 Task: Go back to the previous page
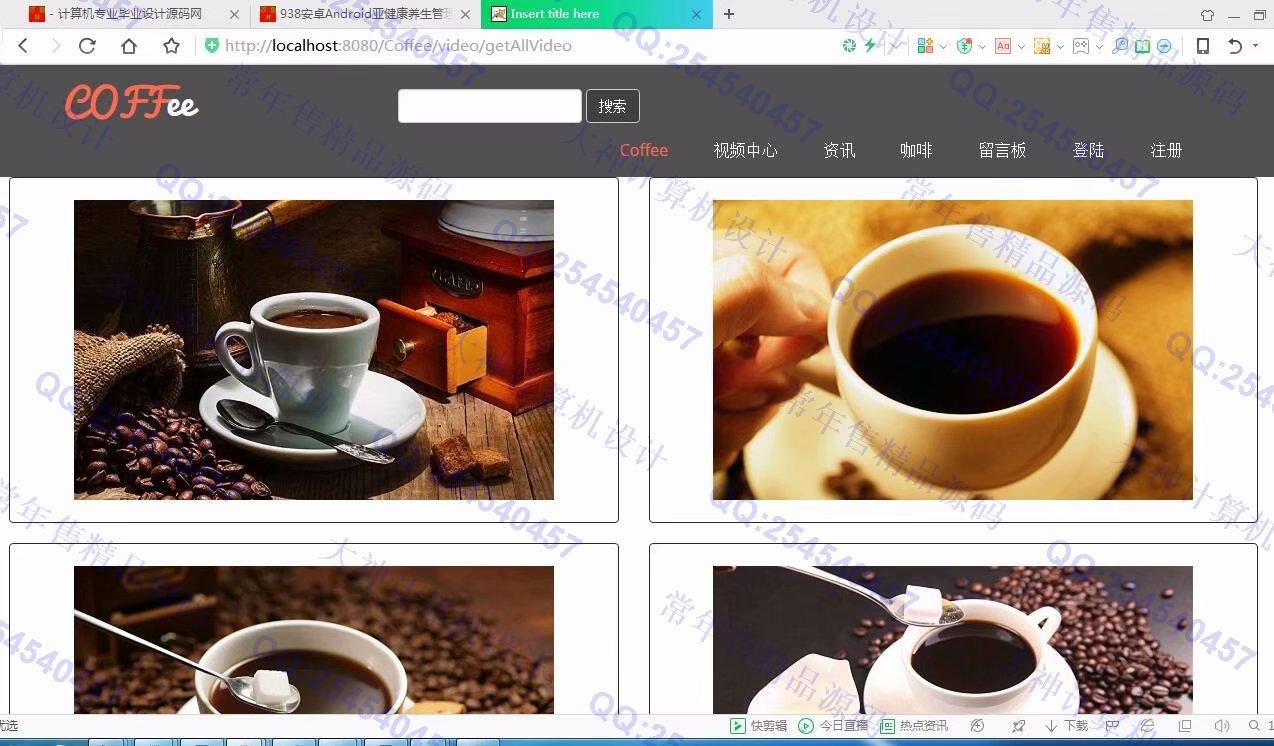23,46
